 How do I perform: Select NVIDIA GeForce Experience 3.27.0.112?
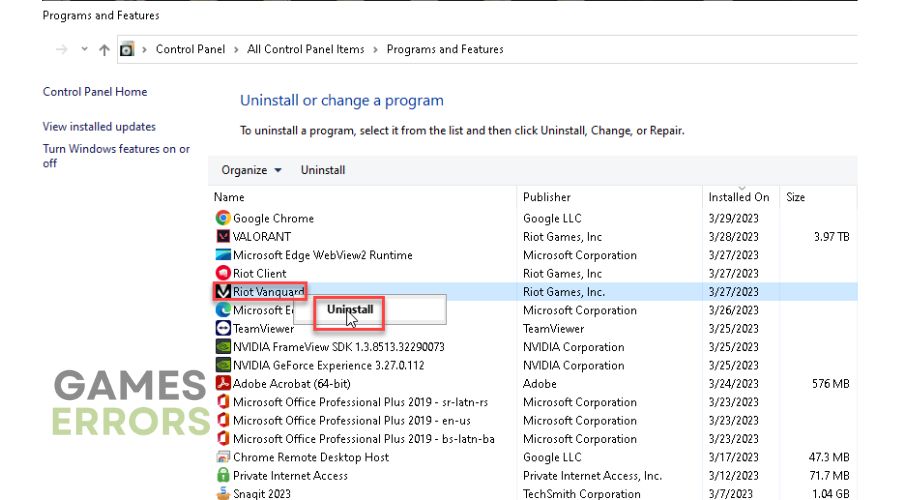point(328,365)
